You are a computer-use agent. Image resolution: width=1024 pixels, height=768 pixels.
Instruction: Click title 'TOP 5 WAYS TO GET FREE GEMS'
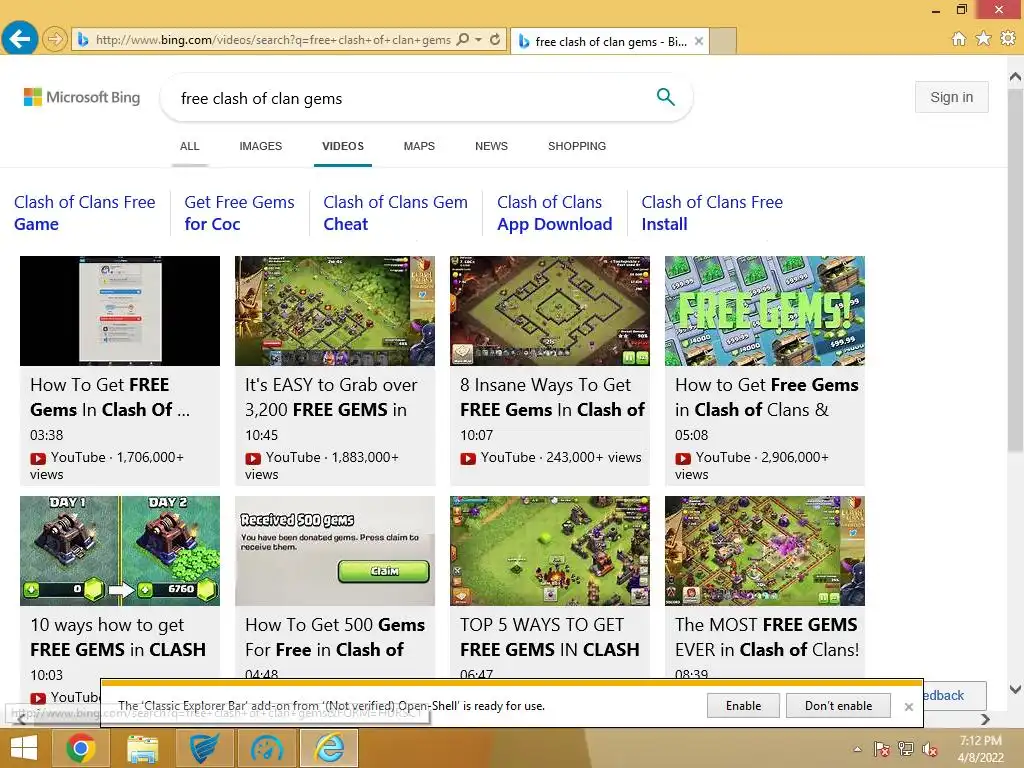[x=550, y=637]
